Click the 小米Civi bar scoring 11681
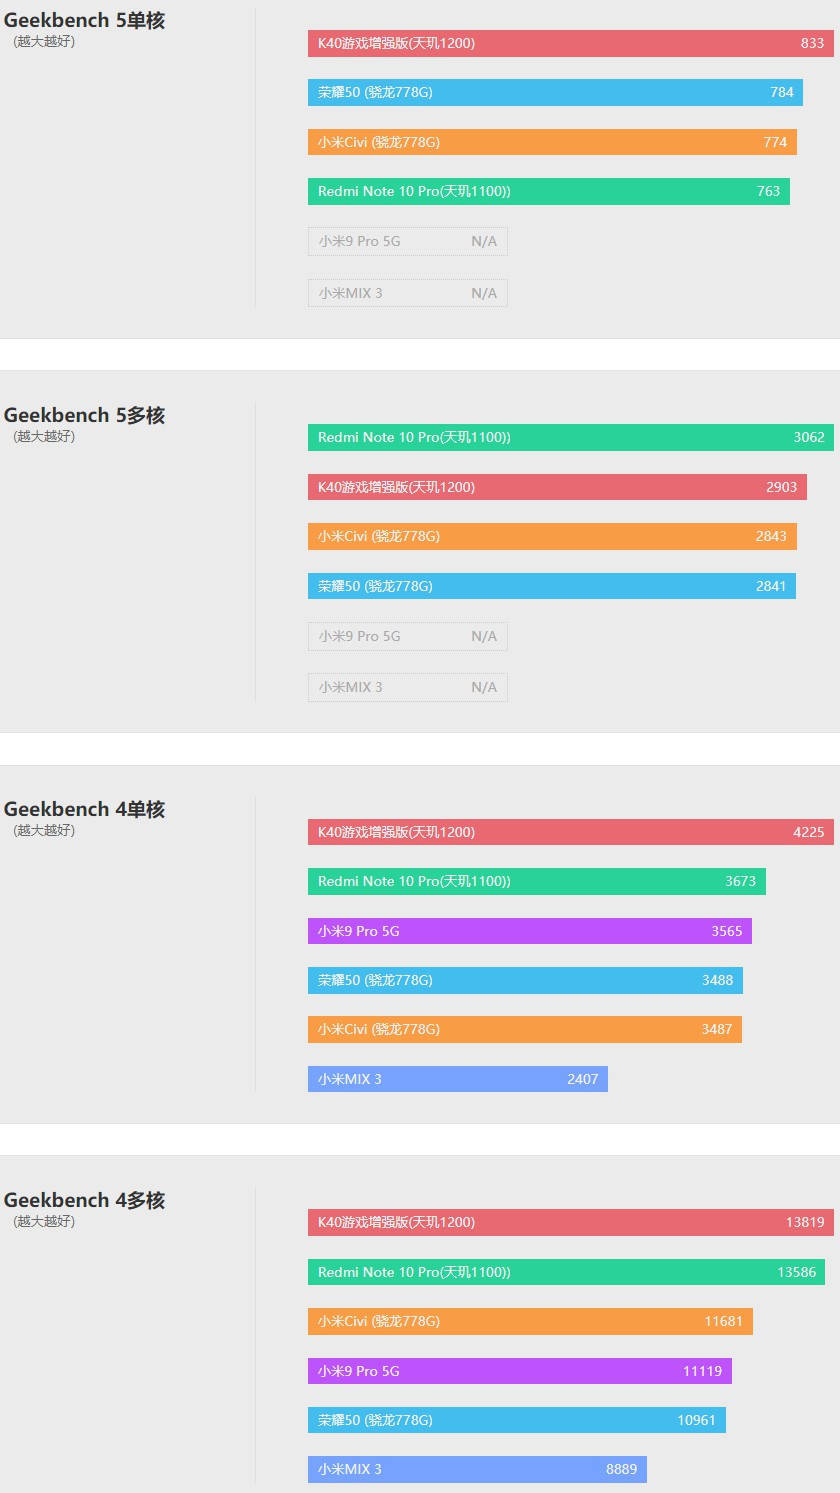The height and width of the screenshot is (1493, 840). tap(530, 1321)
